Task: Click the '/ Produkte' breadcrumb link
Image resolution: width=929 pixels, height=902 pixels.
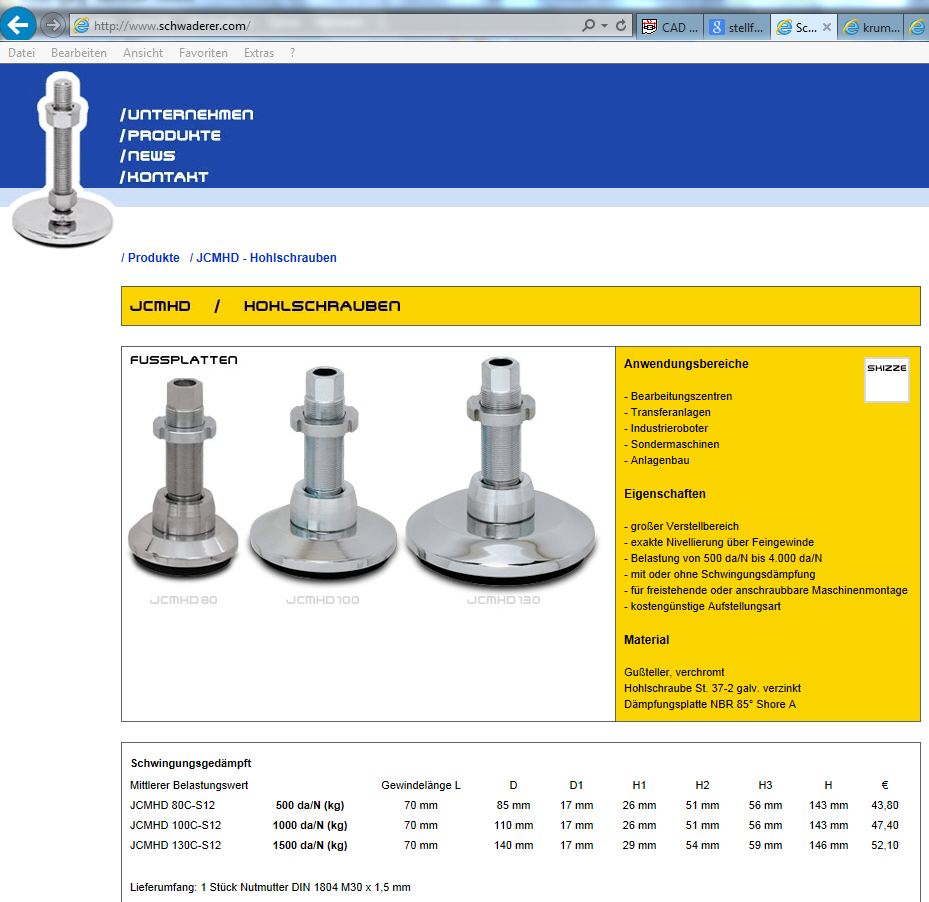Action: (x=150, y=258)
